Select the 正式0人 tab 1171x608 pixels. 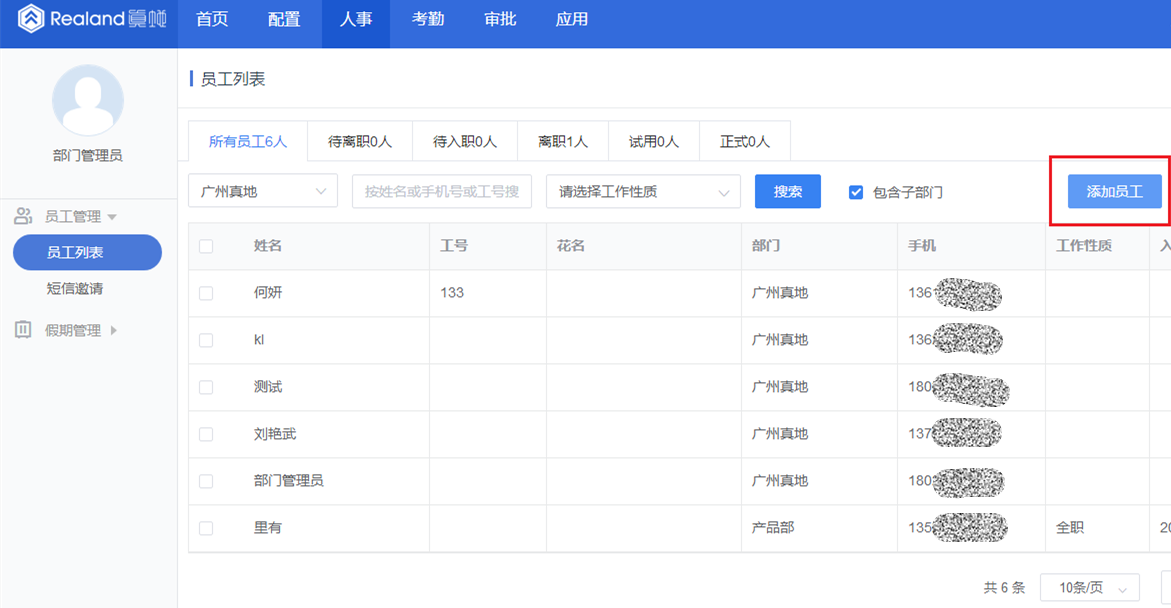(x=745, y=141)
